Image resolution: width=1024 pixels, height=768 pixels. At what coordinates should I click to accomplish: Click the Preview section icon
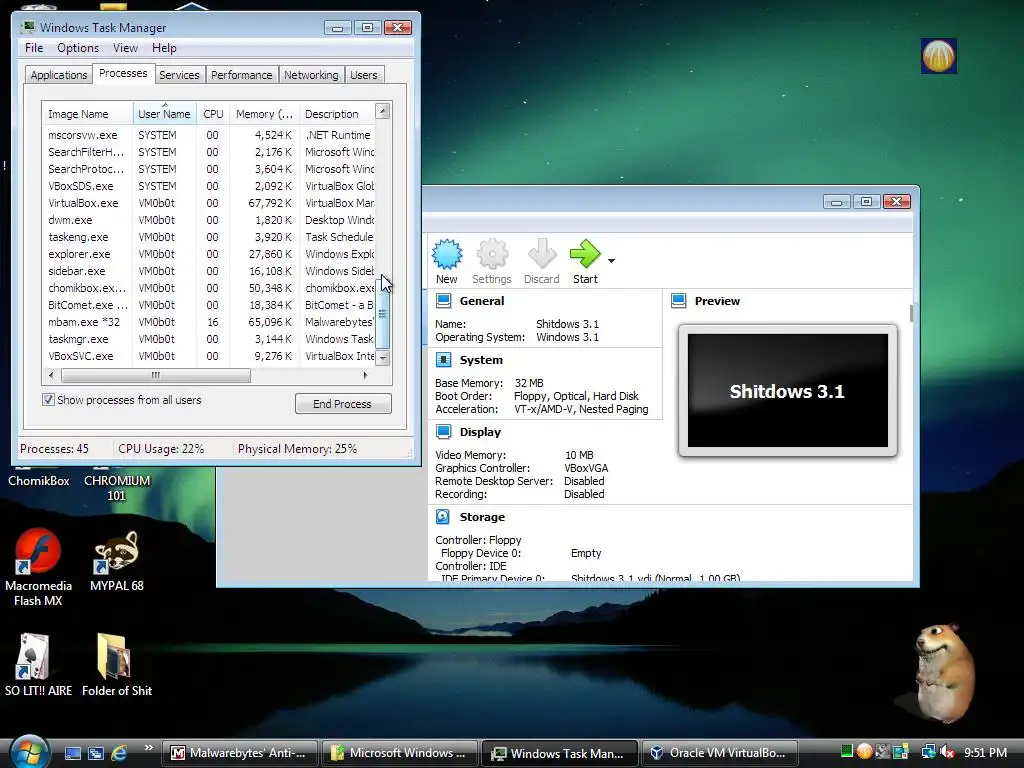pos(679,300)
